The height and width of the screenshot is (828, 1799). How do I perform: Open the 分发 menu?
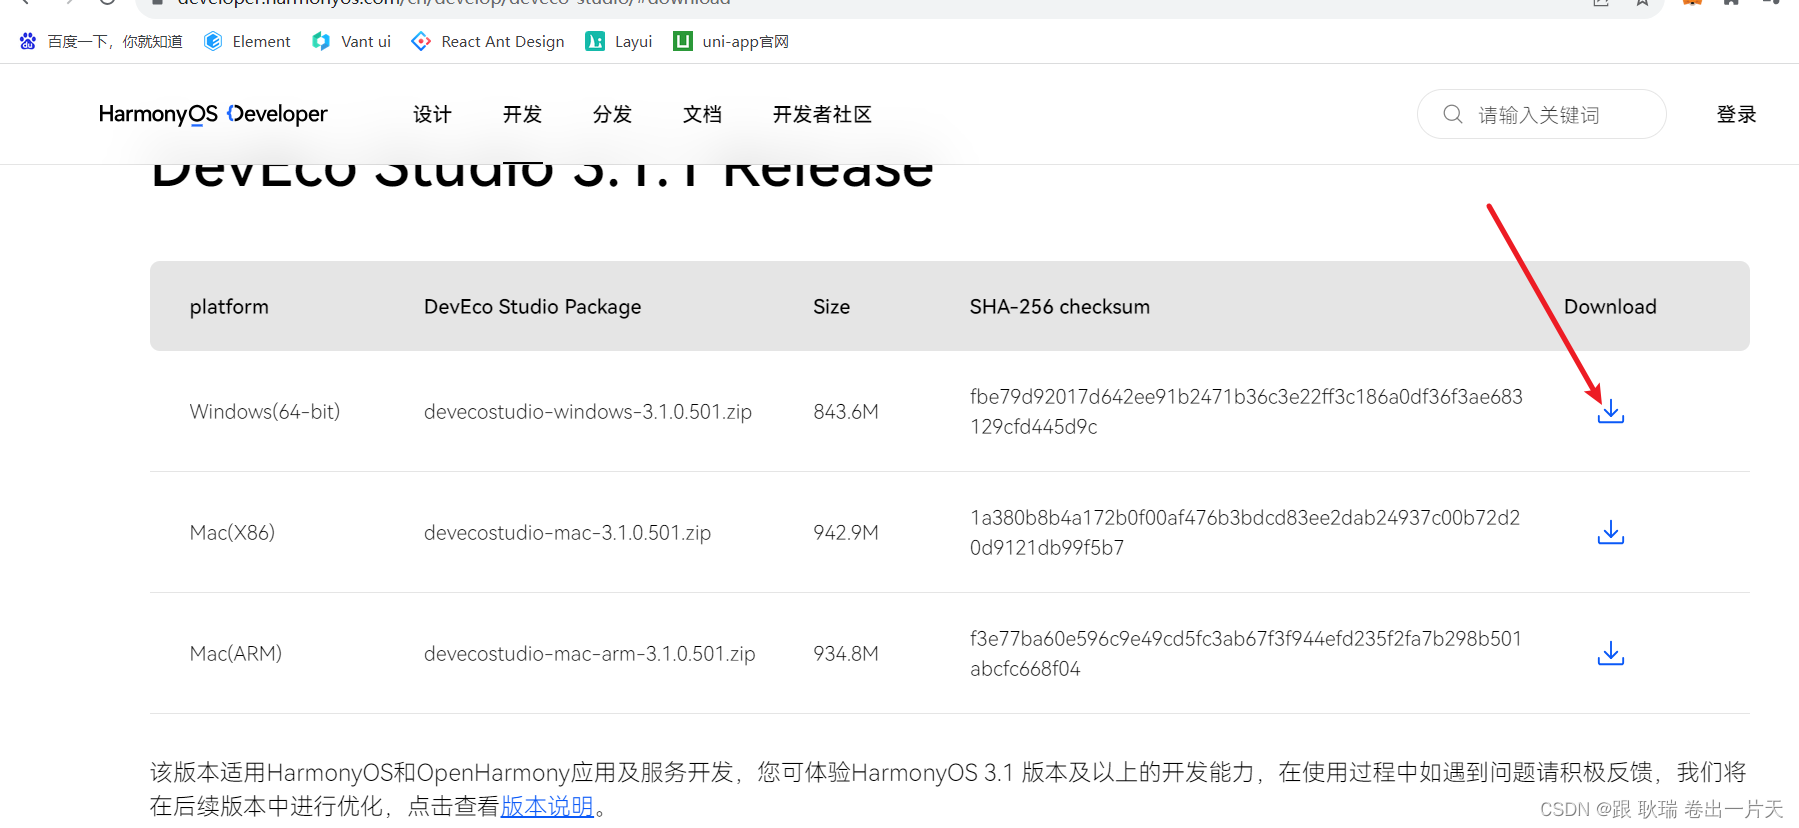tap(612, 114)
